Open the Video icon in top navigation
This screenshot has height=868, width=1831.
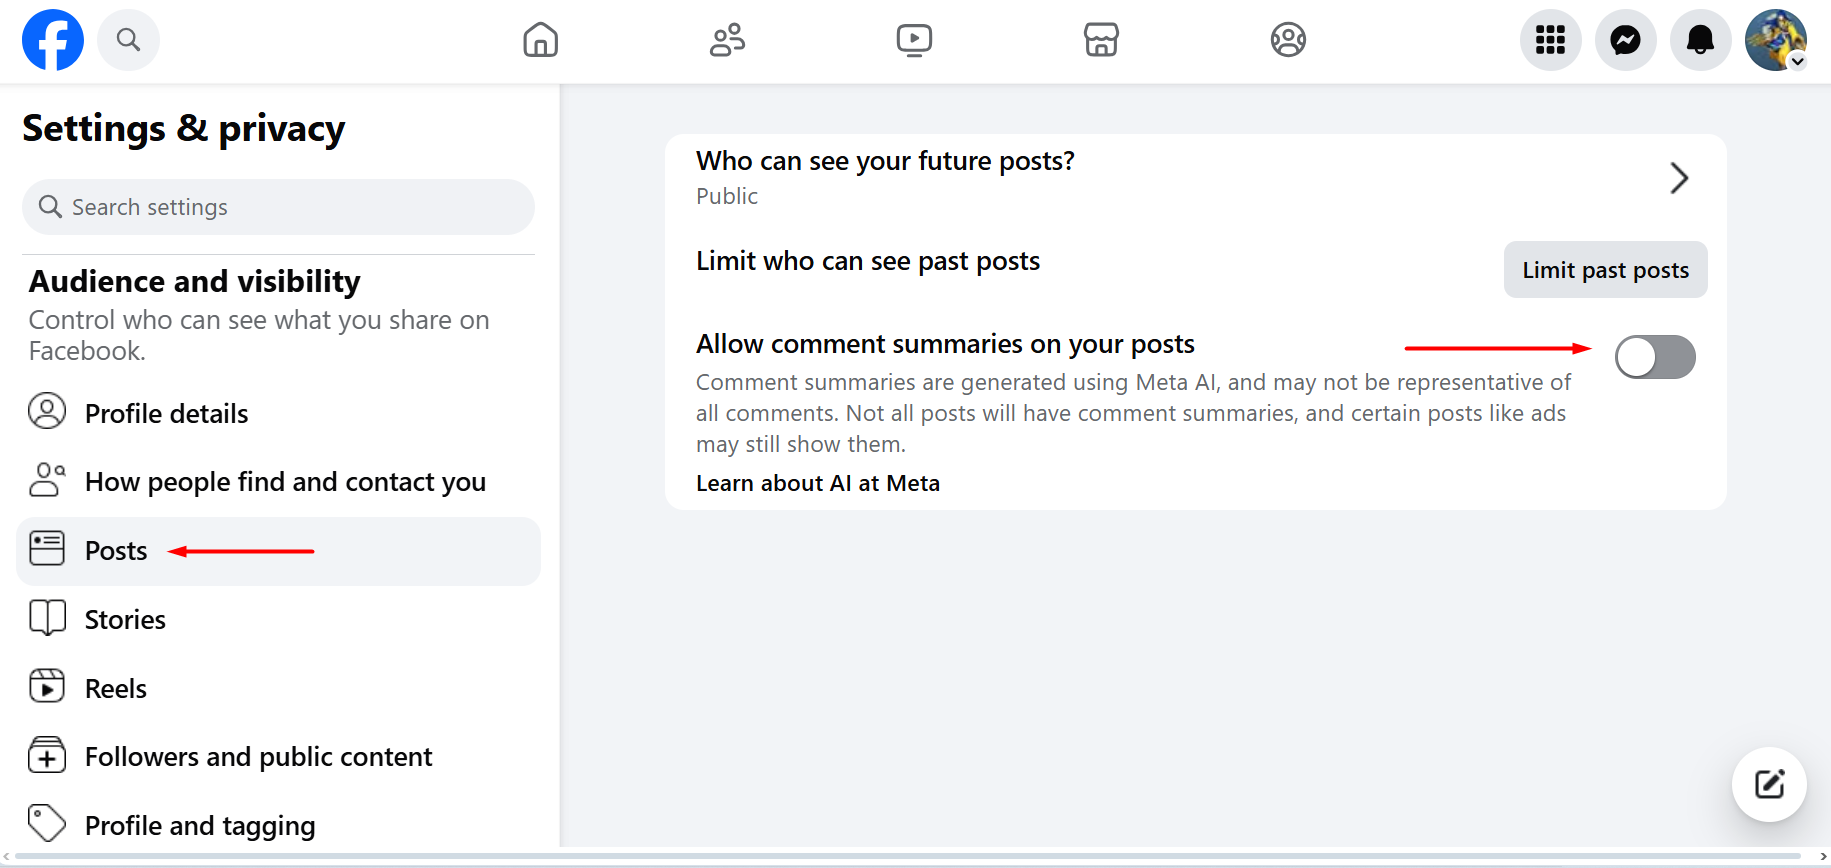(x=914, y=40)
